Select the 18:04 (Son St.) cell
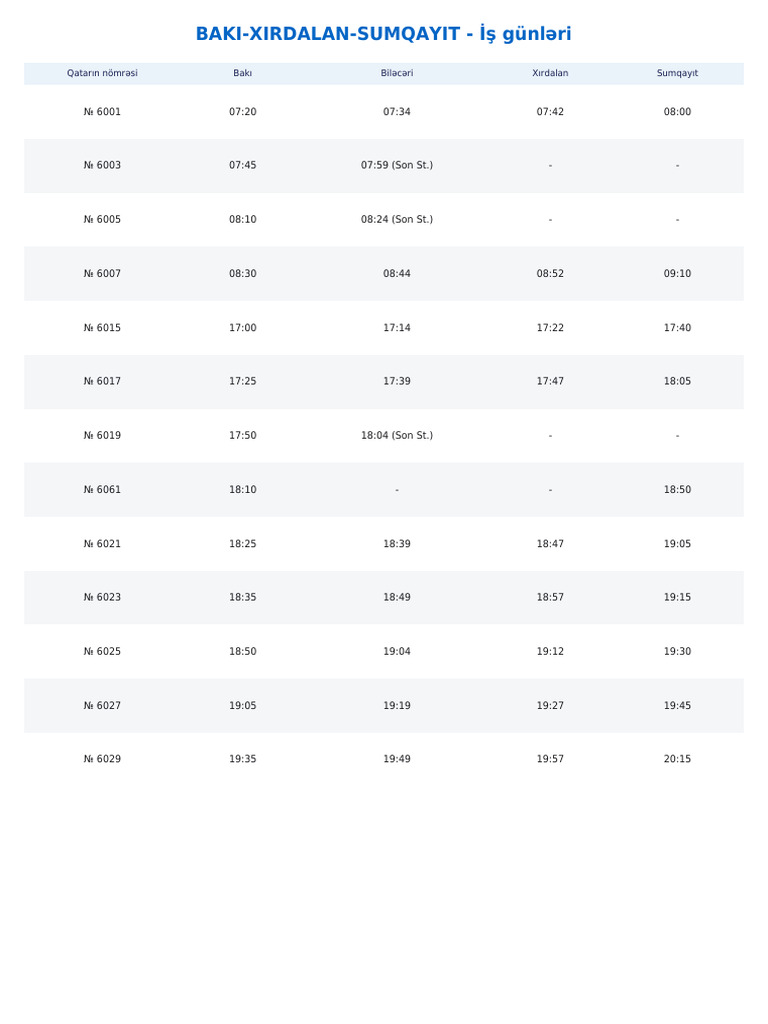The height and width of the screenshot is (1024, 768). pyautogui.click(x=397, y=436)
